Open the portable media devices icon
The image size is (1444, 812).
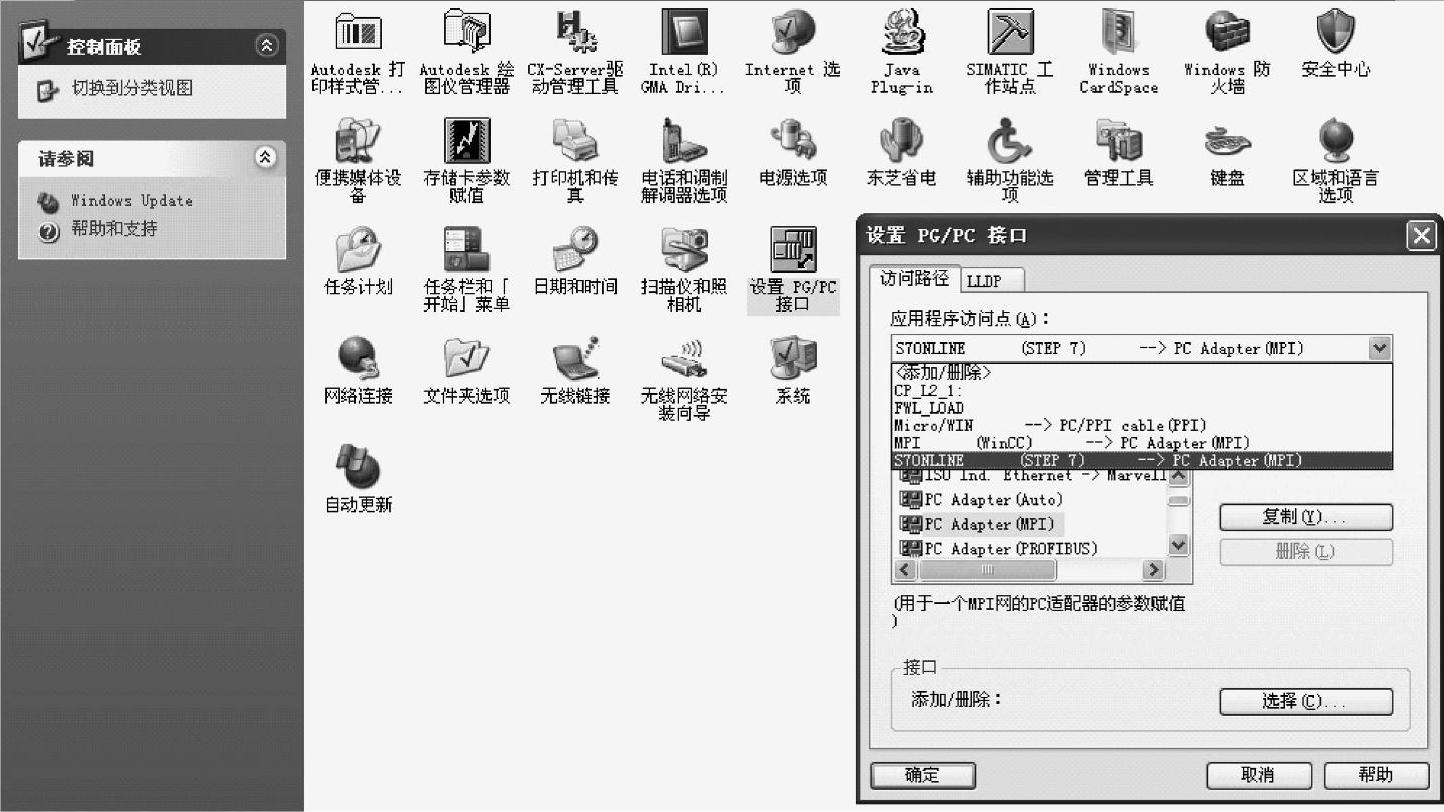(358, 141)
